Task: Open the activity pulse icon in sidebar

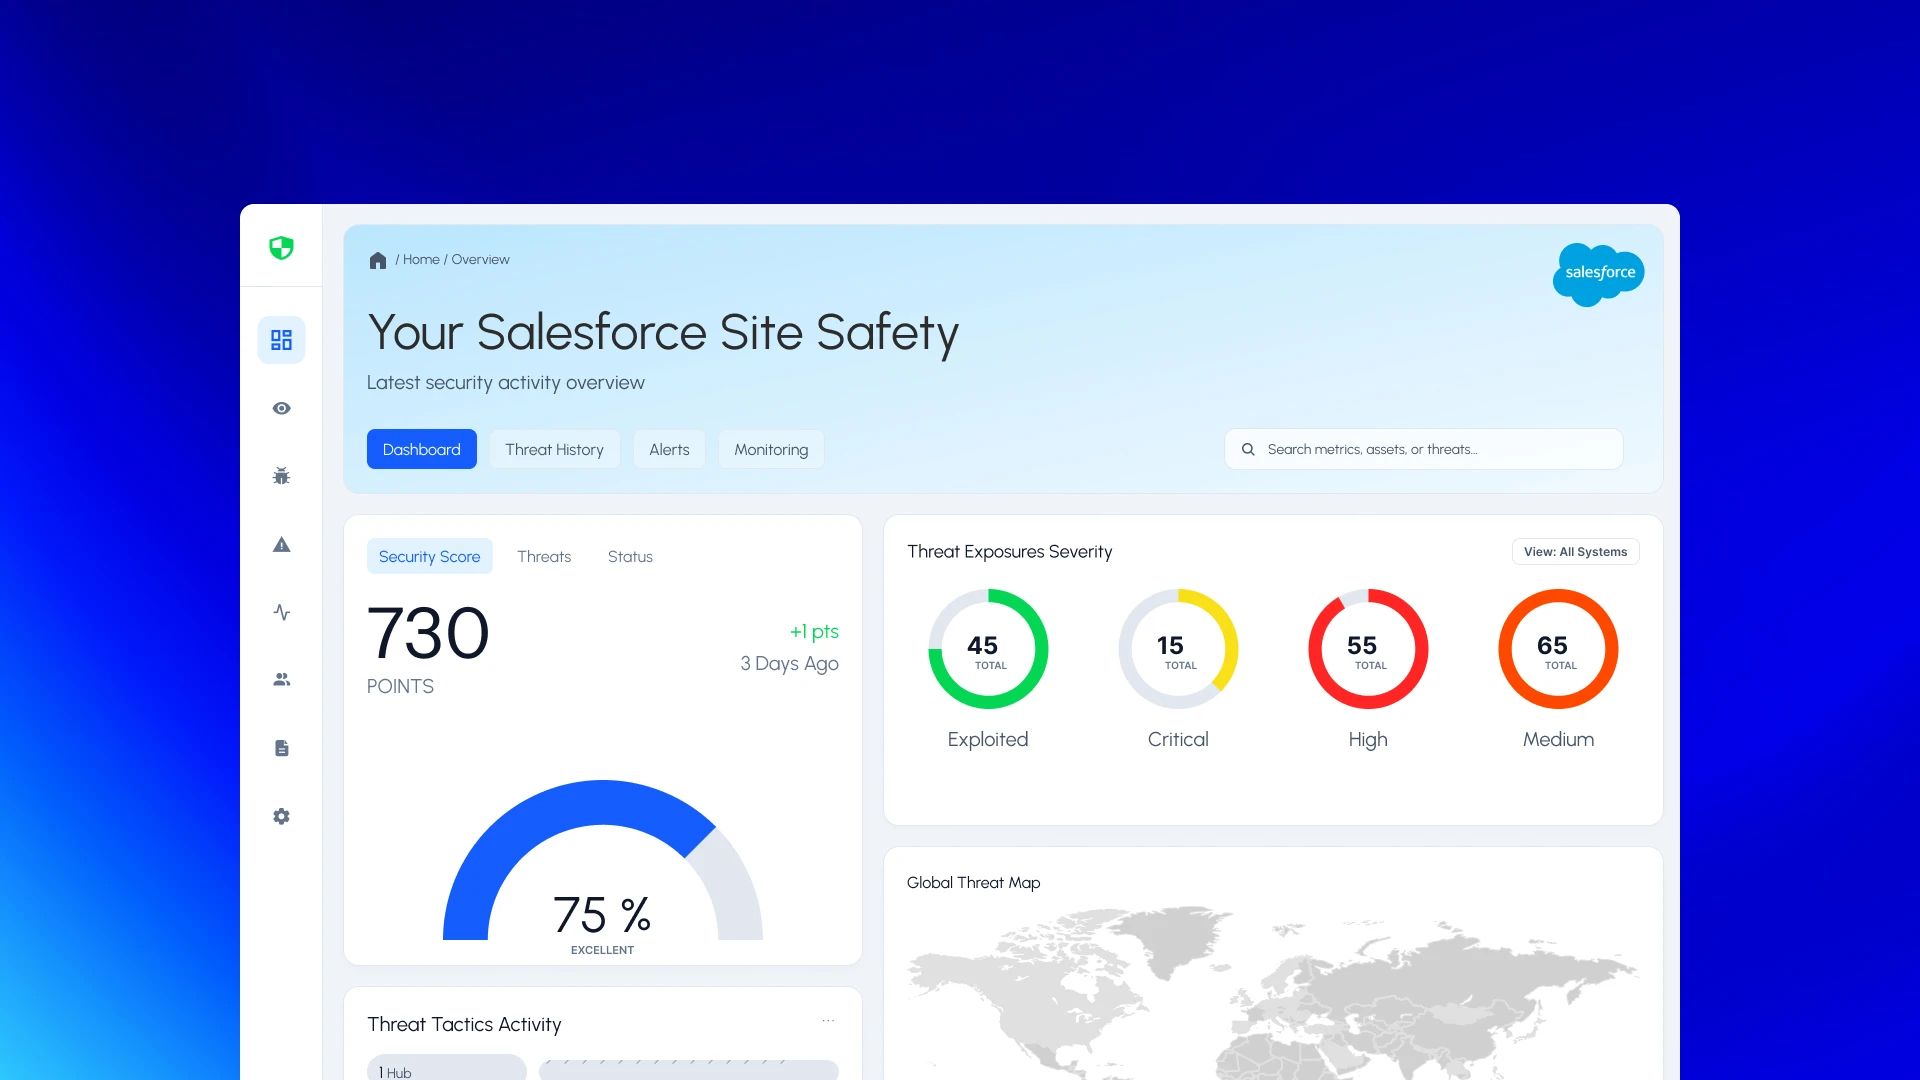Action: 281,612
